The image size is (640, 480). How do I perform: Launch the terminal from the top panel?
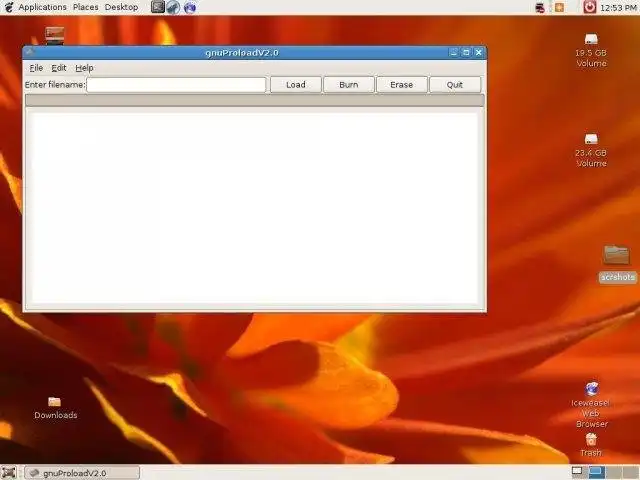pyautogui.click(x=158, y=7)
